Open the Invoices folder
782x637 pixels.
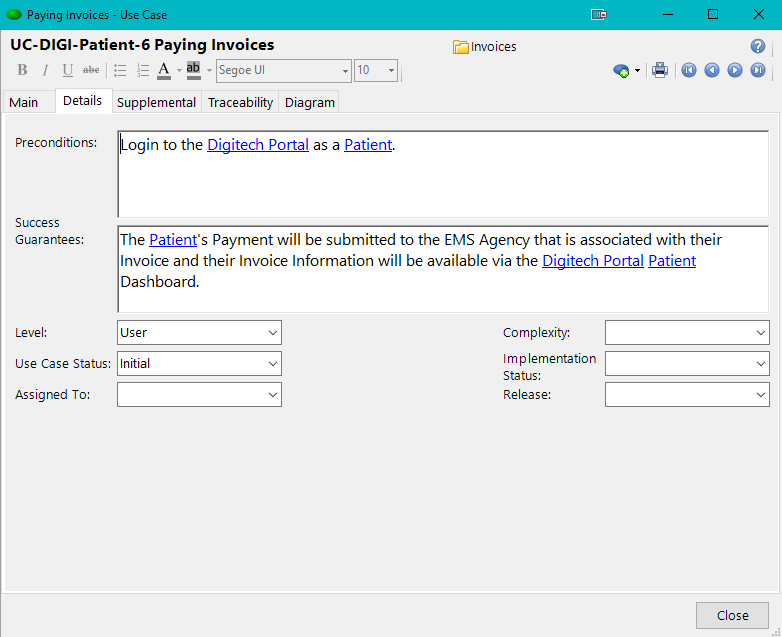click(485, 46)
